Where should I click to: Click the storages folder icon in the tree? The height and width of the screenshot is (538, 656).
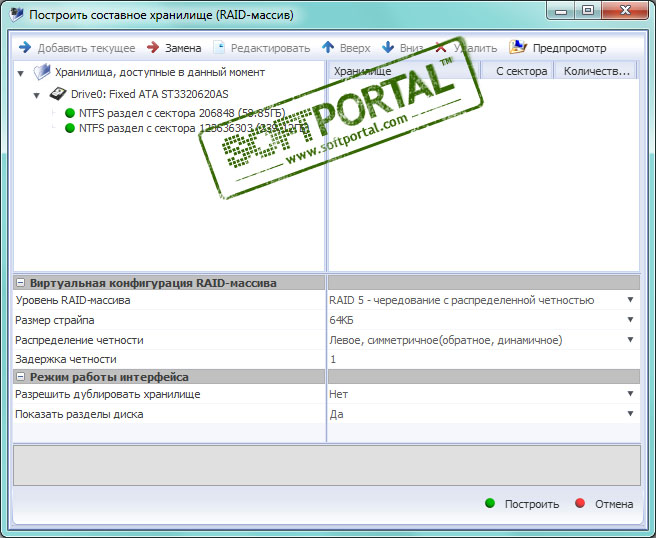point(42,72)
